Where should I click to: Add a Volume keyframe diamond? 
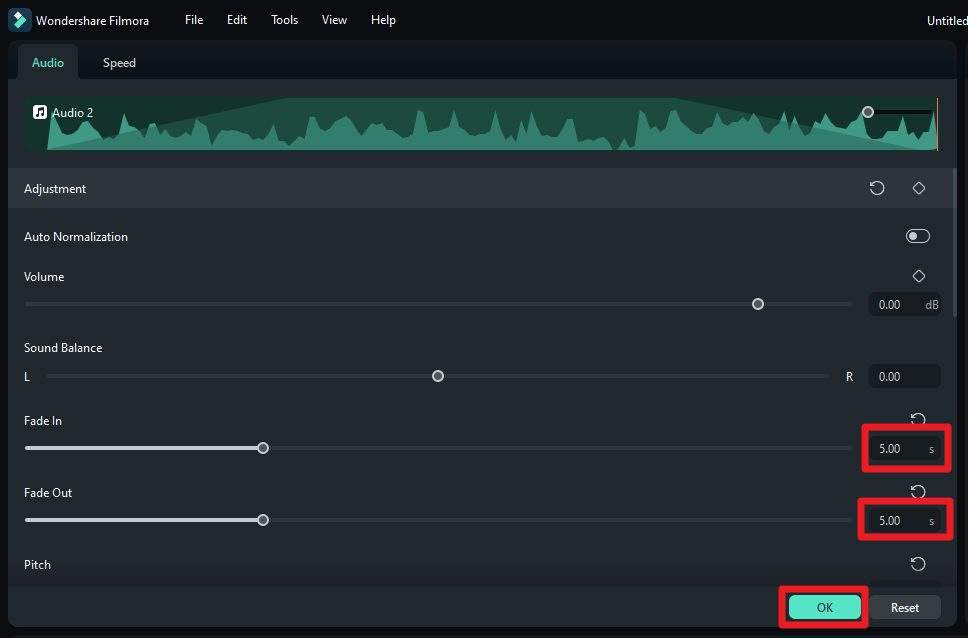pyautogui.click(x=919, y=276)
